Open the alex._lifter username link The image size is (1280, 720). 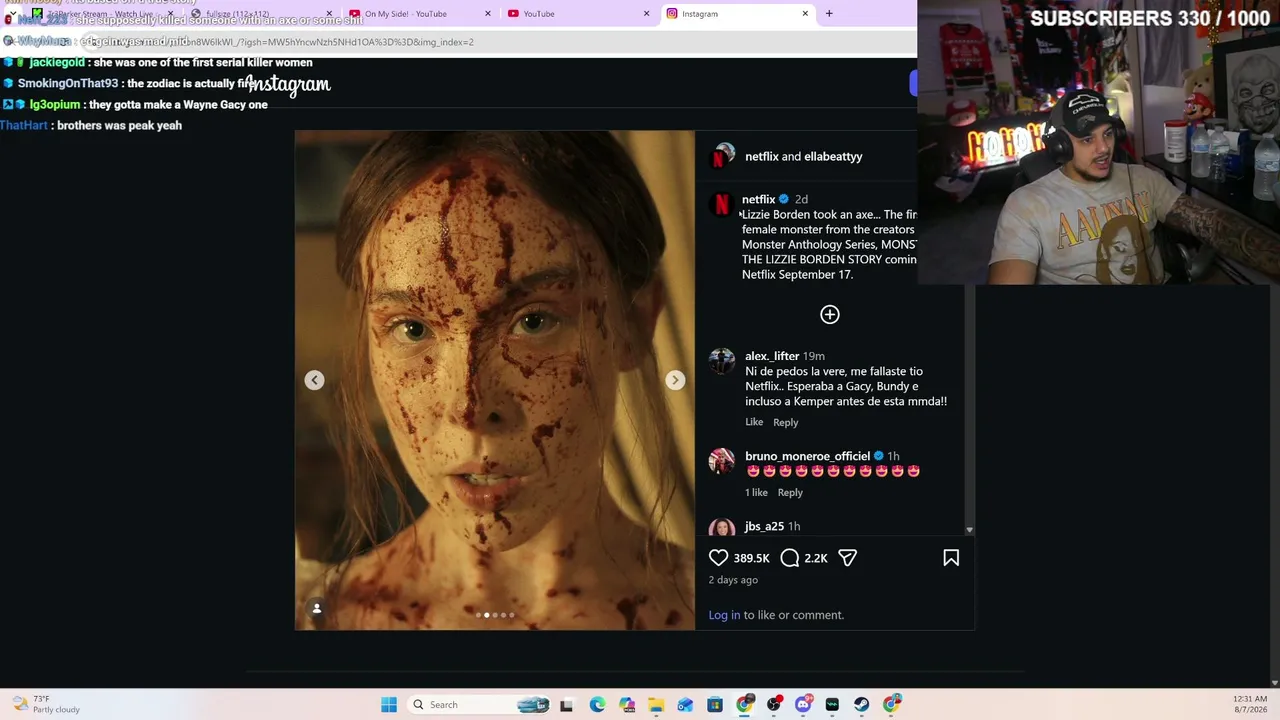[x=772, y=356]
